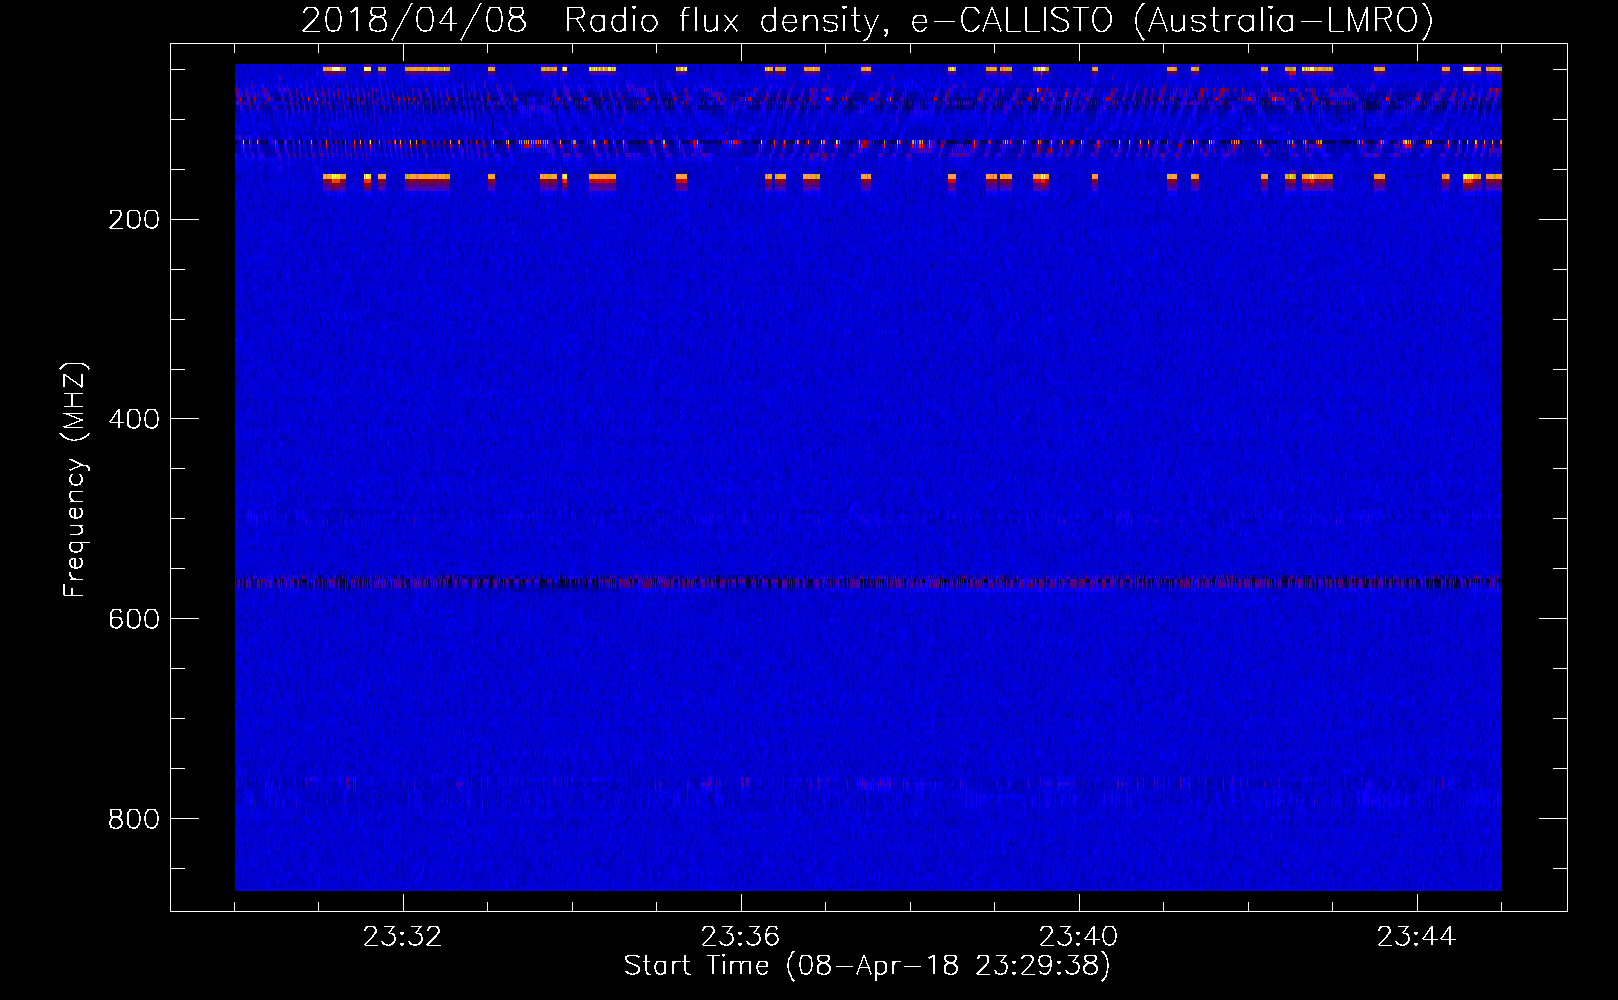Click the 'Frequency (MHZ)' y-axis label
The width and height of the screenshot is (1618, 1000).
[75, 479]
